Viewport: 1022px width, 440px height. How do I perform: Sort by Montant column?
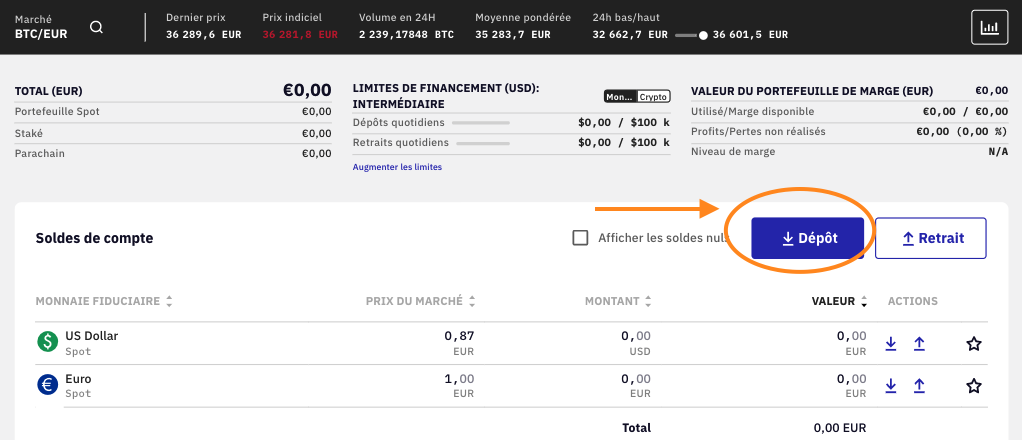[618, 301]
